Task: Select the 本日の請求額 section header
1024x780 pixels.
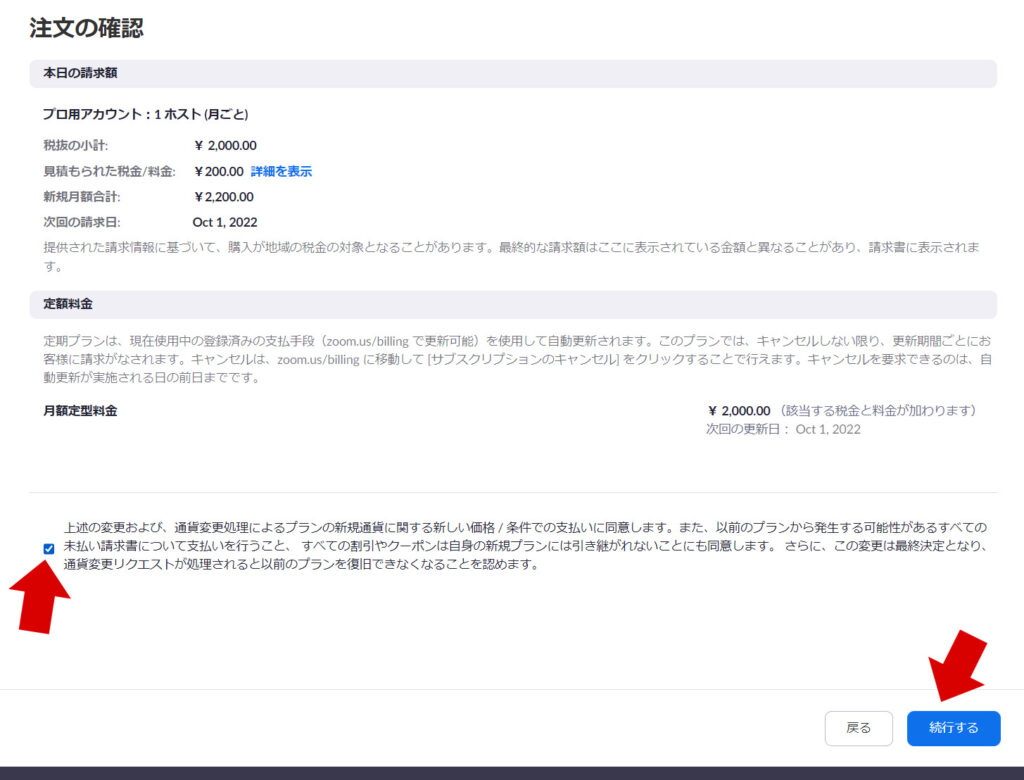Action: [81, 73]
